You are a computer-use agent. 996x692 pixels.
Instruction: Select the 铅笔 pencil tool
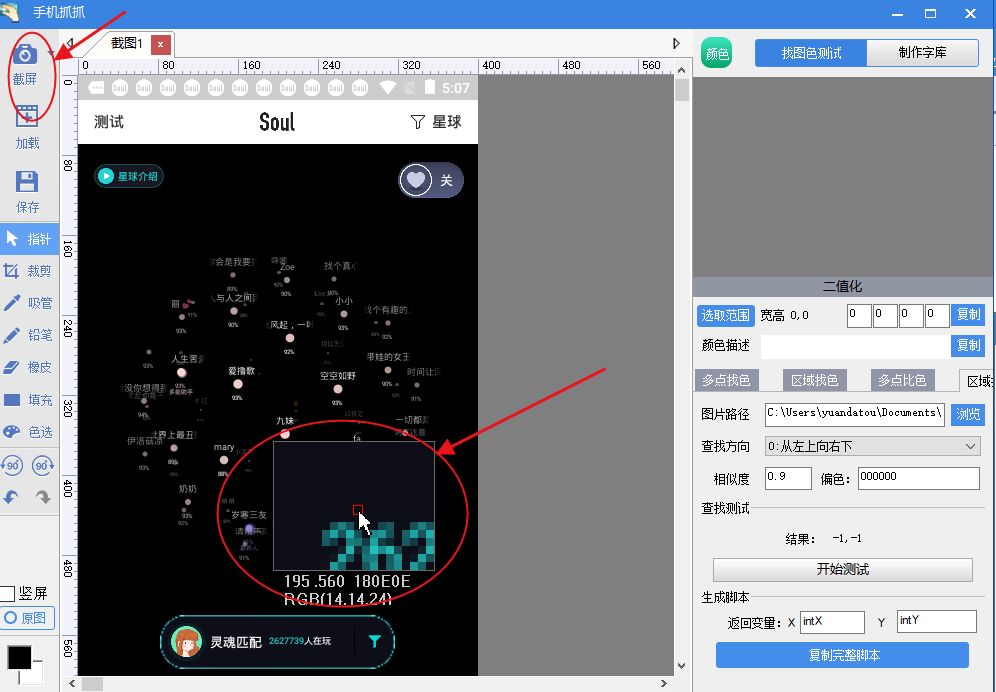coord(29,335)
